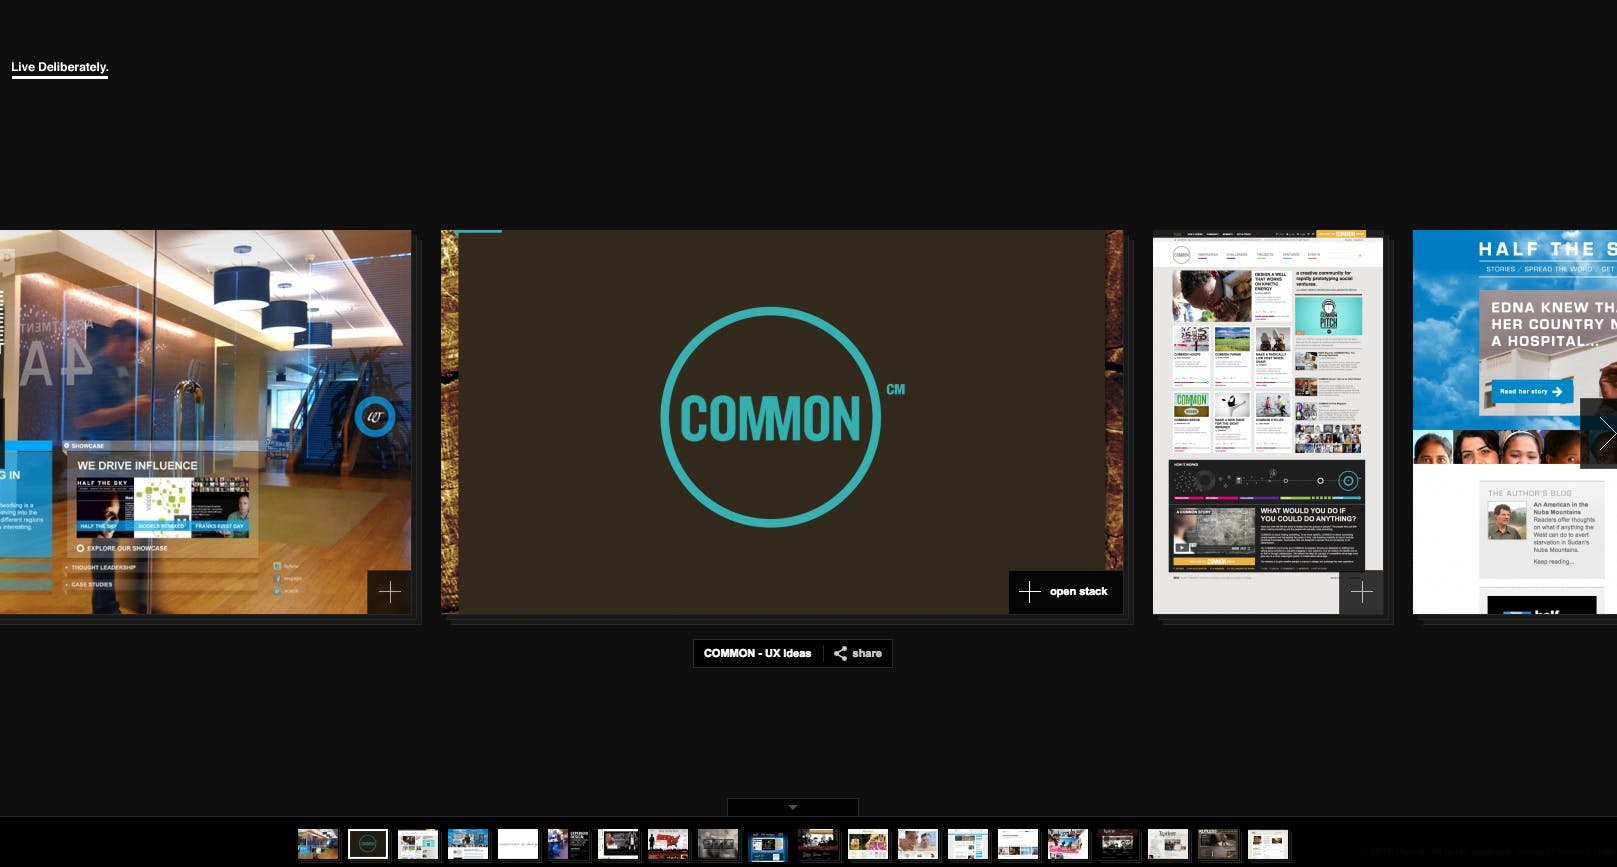Pick the red US map thumbnail in the strip

click(668, 844)
